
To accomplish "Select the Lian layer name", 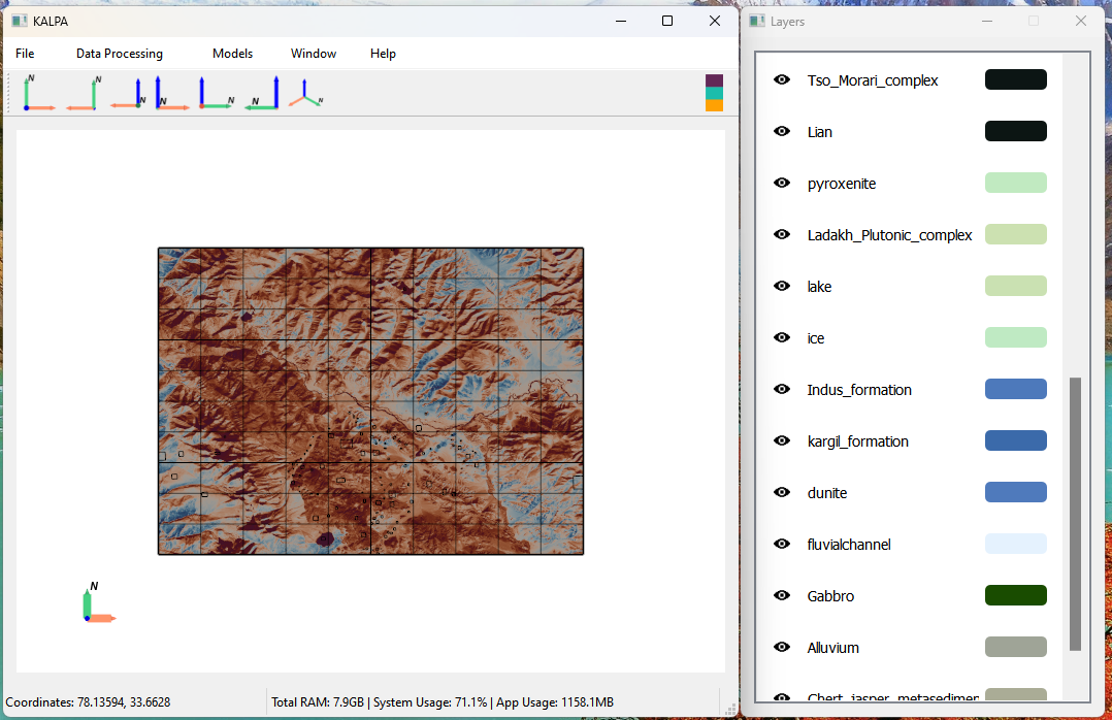I will pos(820,132).
